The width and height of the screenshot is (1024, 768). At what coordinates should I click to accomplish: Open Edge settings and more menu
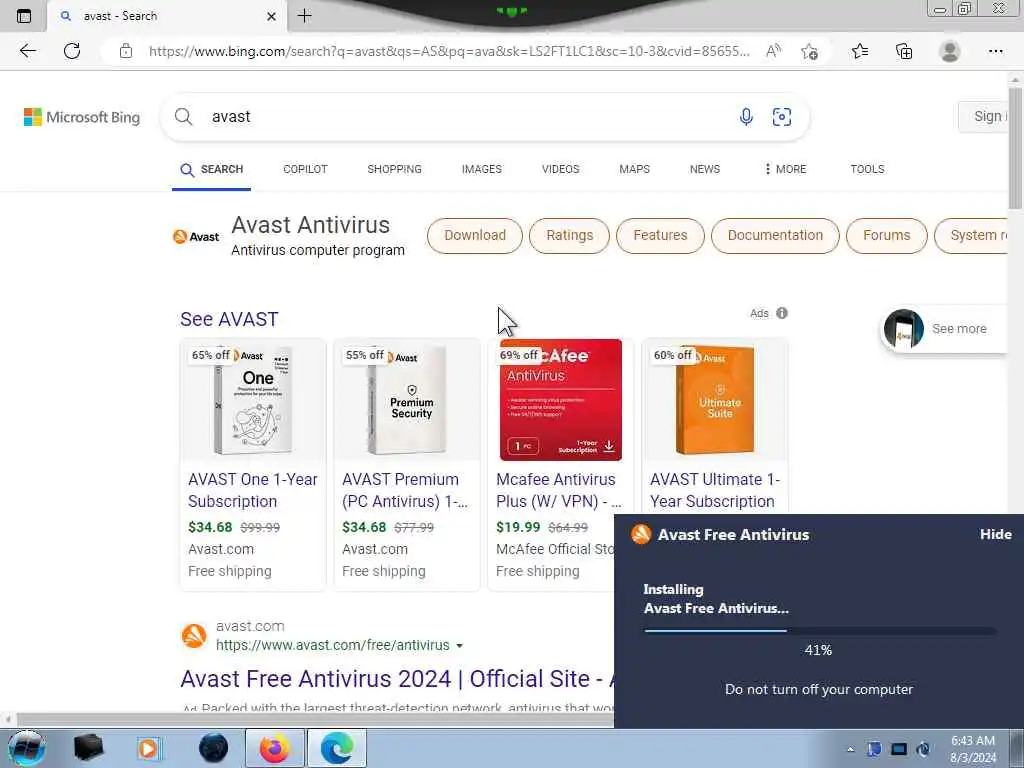coord(995,51)
